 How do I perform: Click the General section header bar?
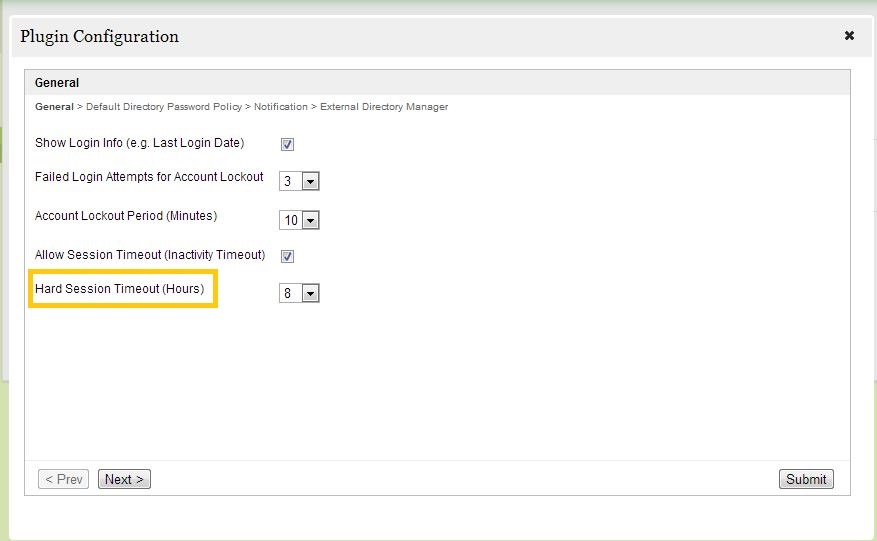pyautogui.click(x=437, y=83)
